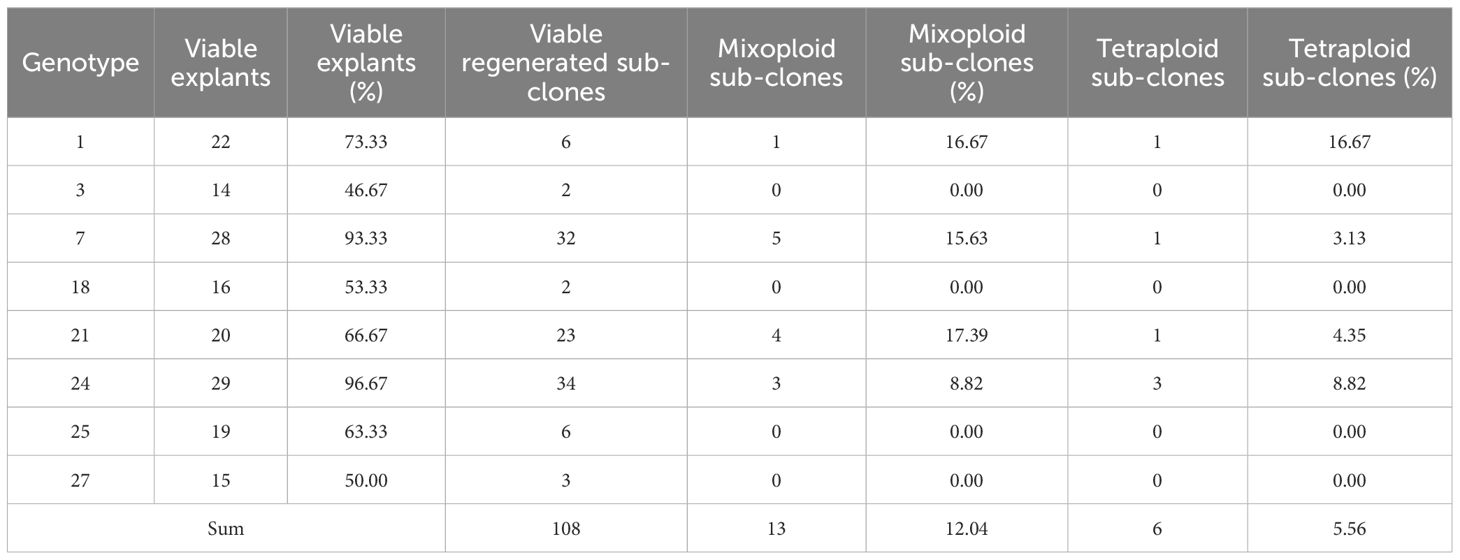
Task: Select genotype 21 row label
Action: pyautogui.click(x=80, y=336)
